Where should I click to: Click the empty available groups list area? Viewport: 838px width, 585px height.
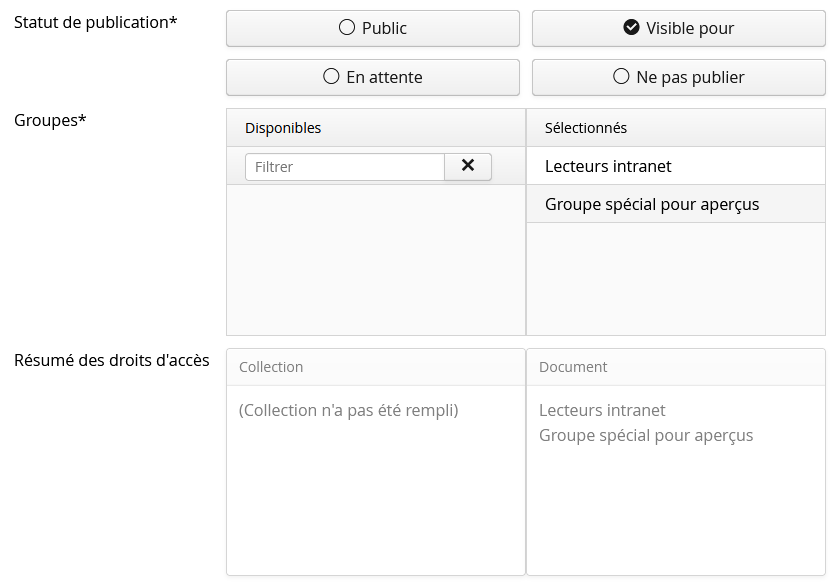pos(375,260)
